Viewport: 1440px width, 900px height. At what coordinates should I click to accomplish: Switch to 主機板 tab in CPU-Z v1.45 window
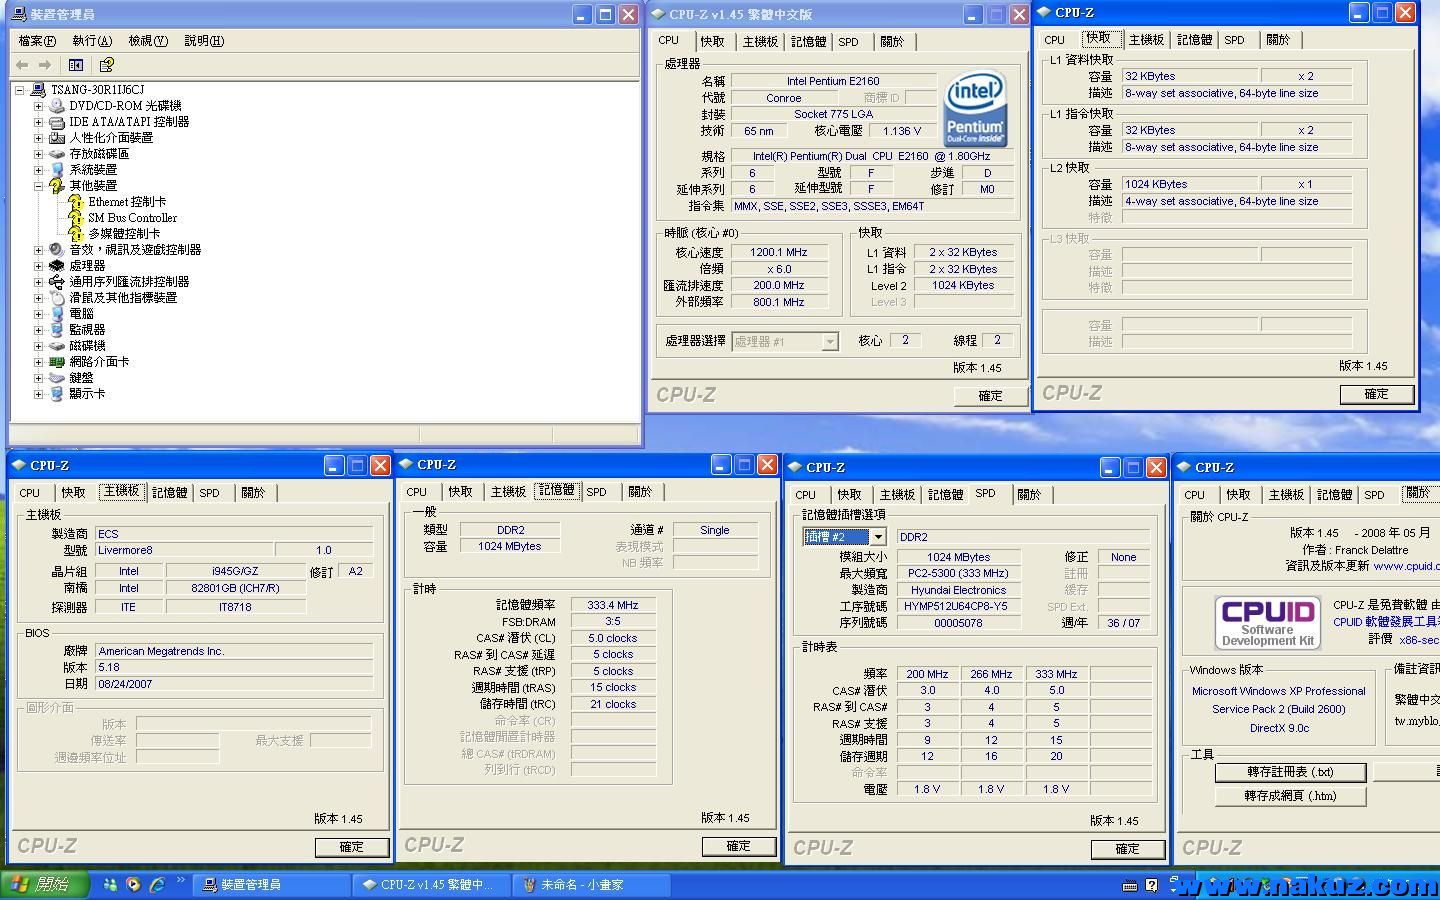tap(760, 42)
